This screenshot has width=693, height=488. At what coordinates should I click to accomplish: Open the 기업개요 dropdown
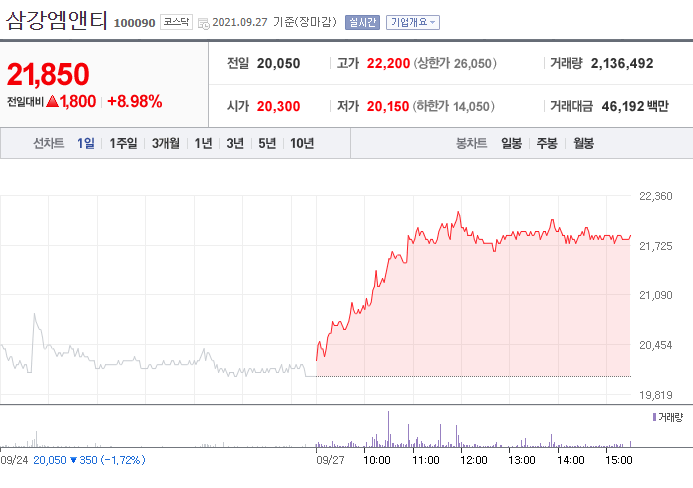click(413, 22)
